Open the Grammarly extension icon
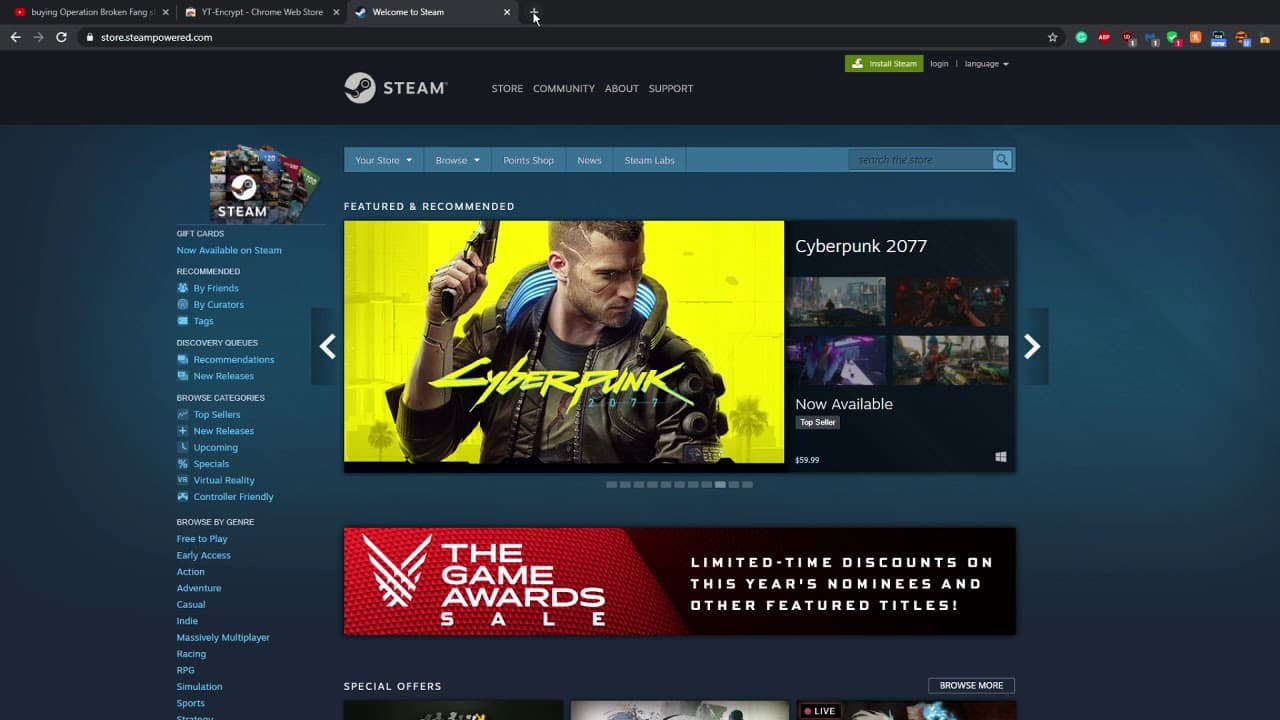1280x720 pixels. [x=1081, y=37]
